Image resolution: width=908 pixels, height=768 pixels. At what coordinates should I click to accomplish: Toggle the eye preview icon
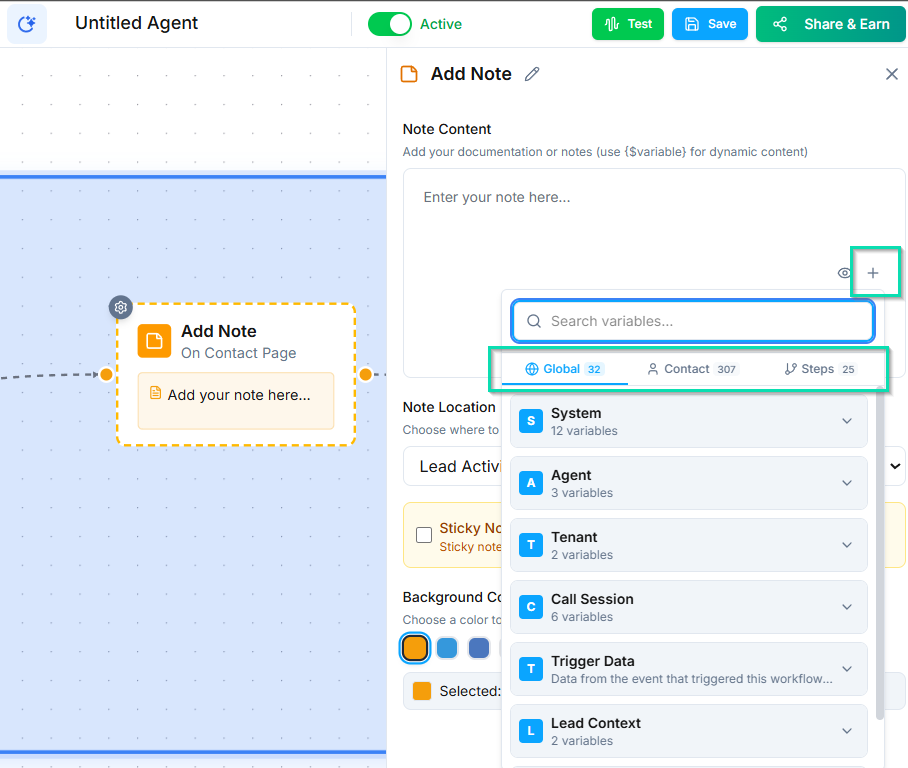(844, 273)
